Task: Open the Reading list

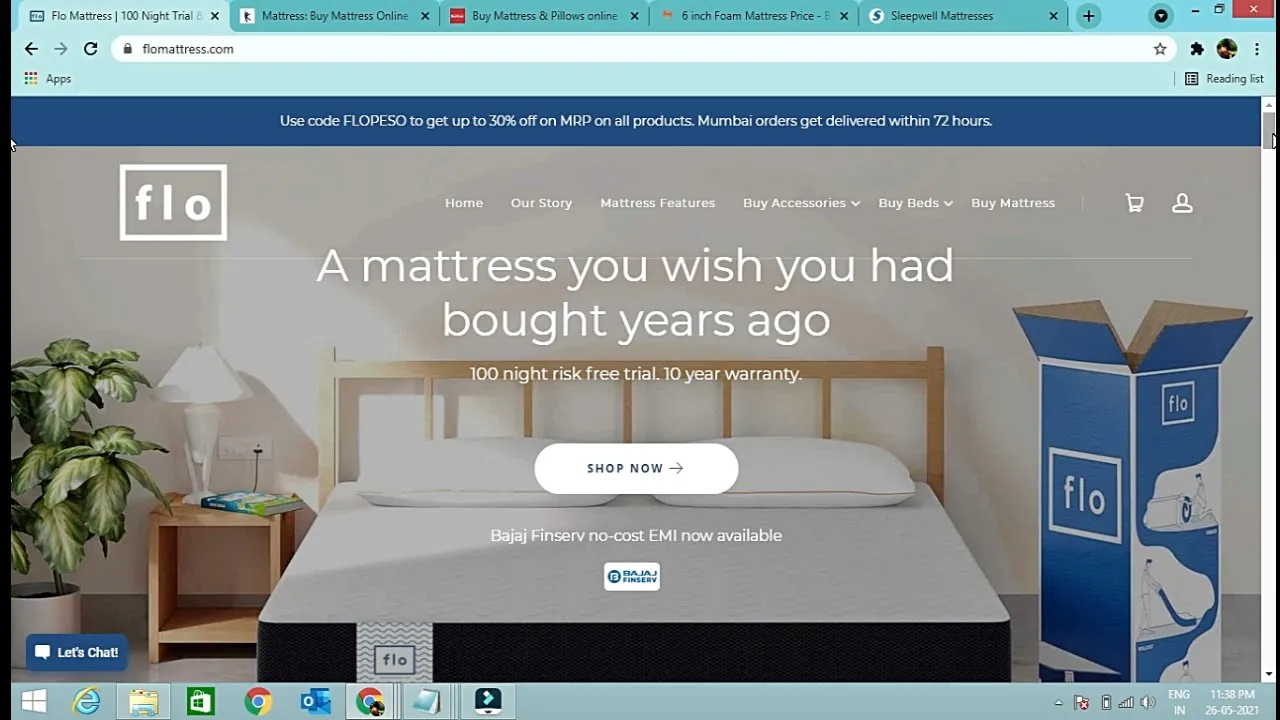Action: [x=1224, y=78]
